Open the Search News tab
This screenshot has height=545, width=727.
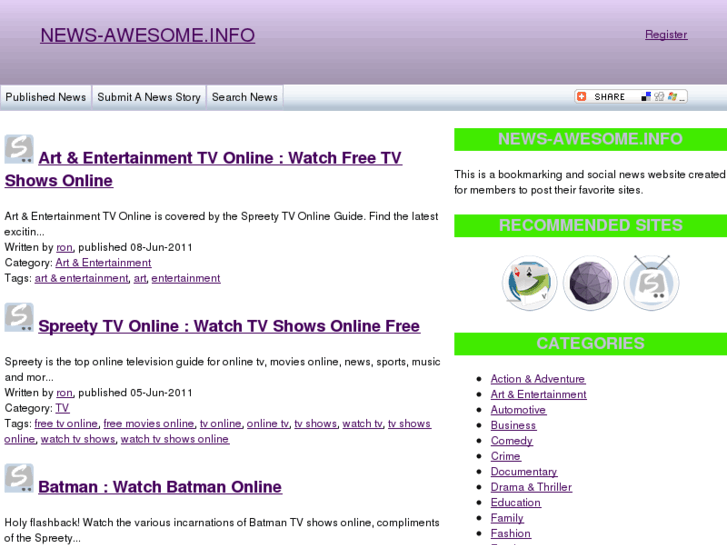[x=245, y=97]
